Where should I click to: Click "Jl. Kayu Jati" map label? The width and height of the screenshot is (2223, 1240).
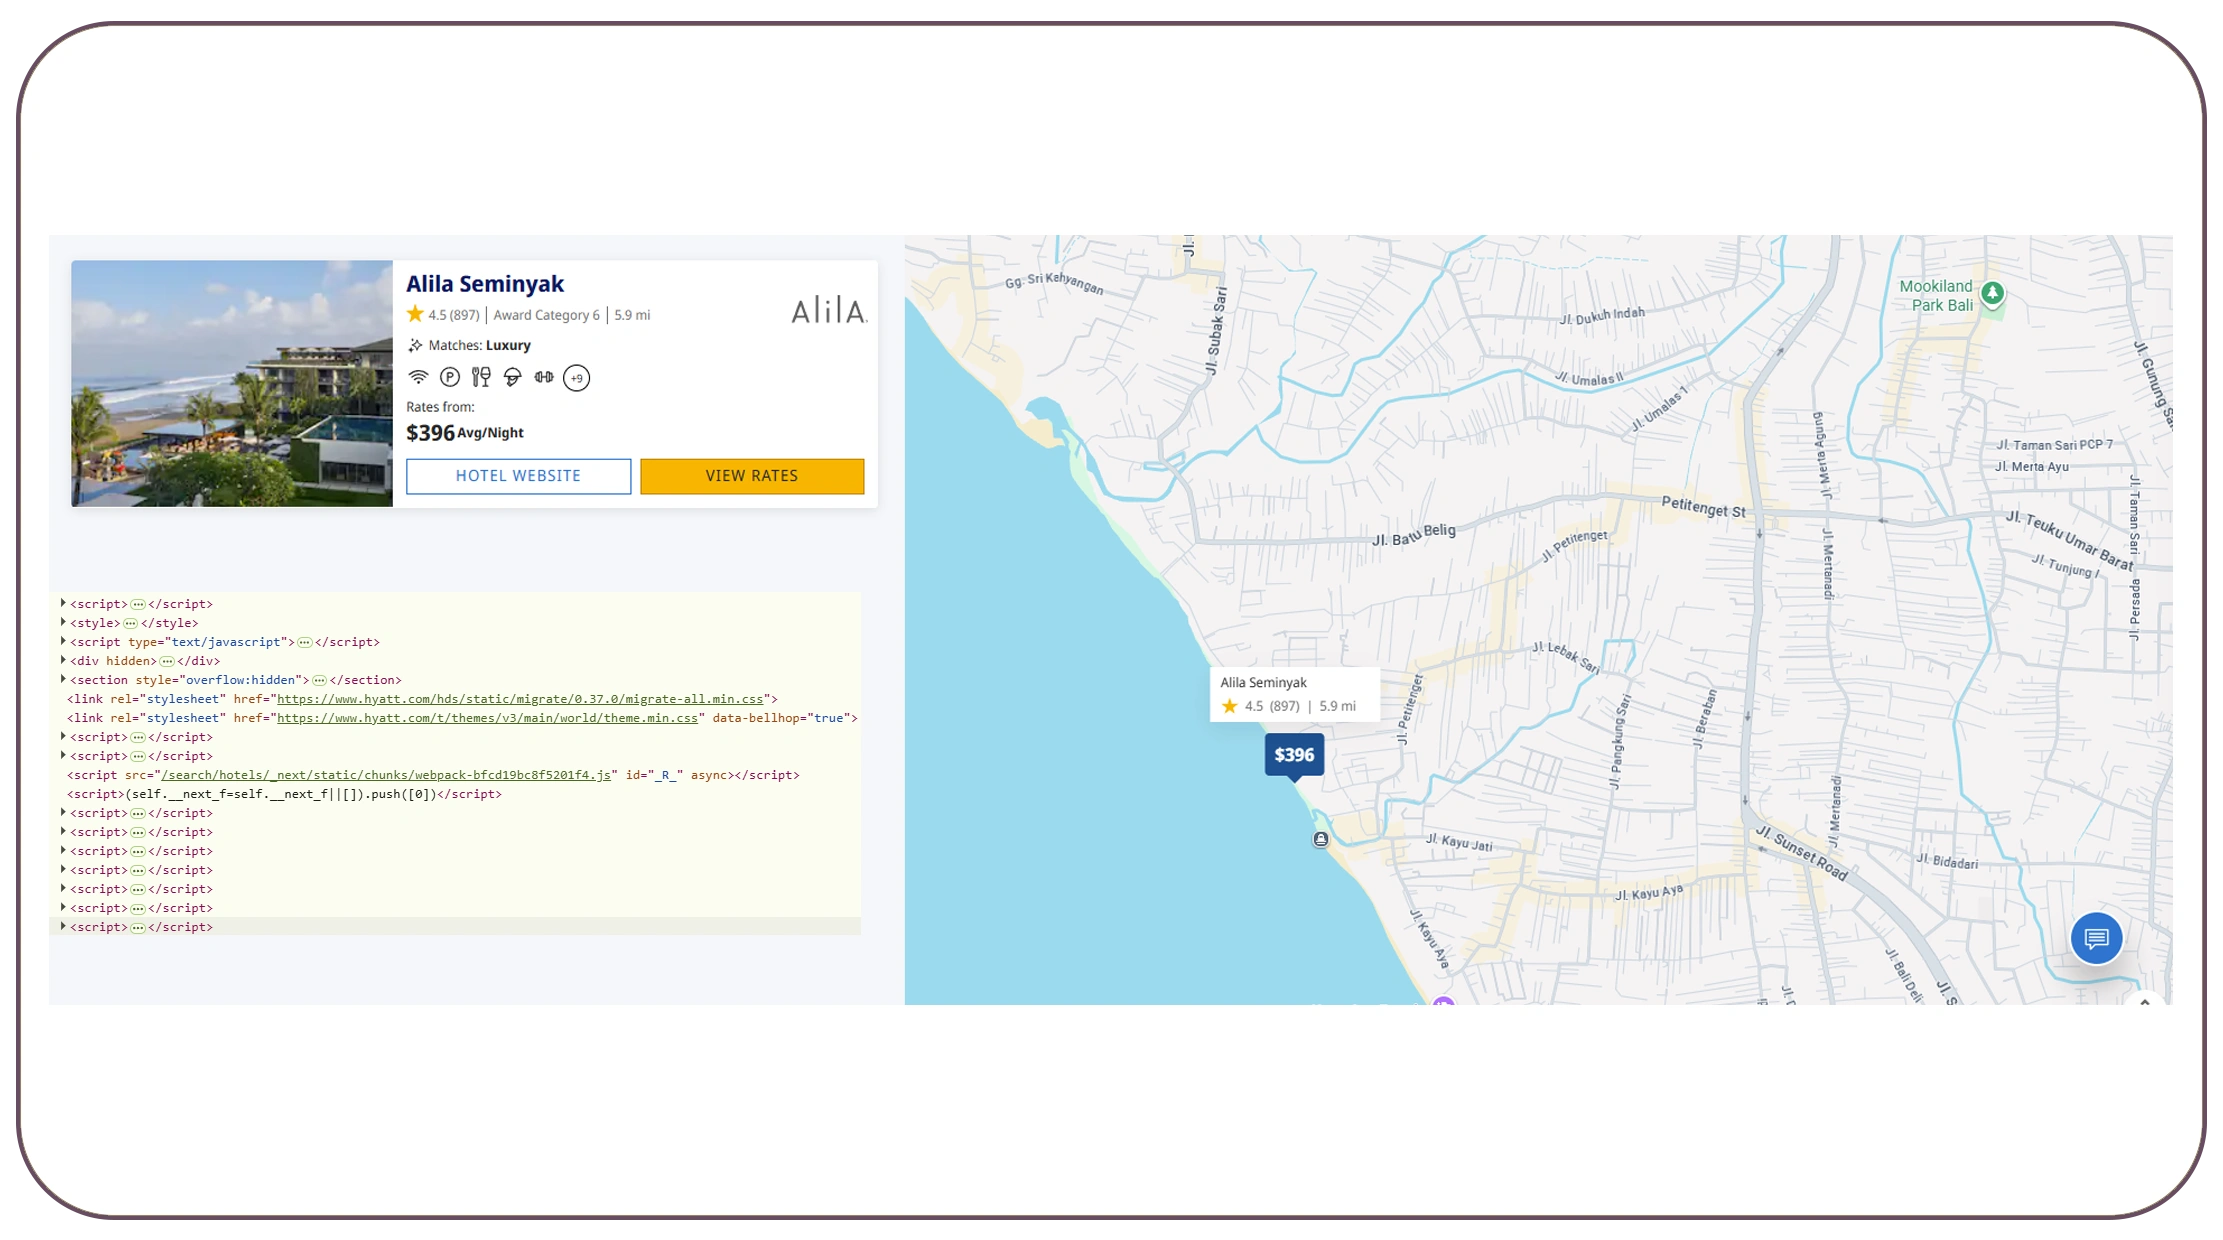[1459, 842]
